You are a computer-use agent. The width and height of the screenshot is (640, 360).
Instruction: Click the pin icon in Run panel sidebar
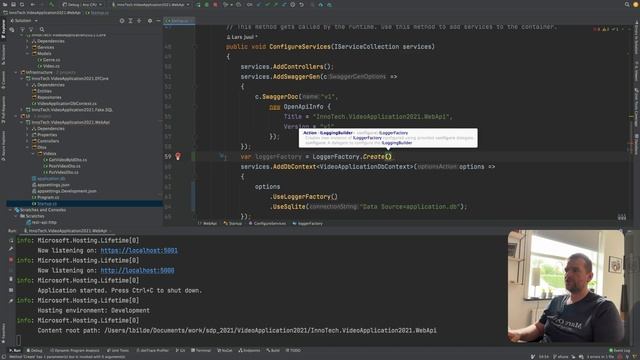point(11,300)
